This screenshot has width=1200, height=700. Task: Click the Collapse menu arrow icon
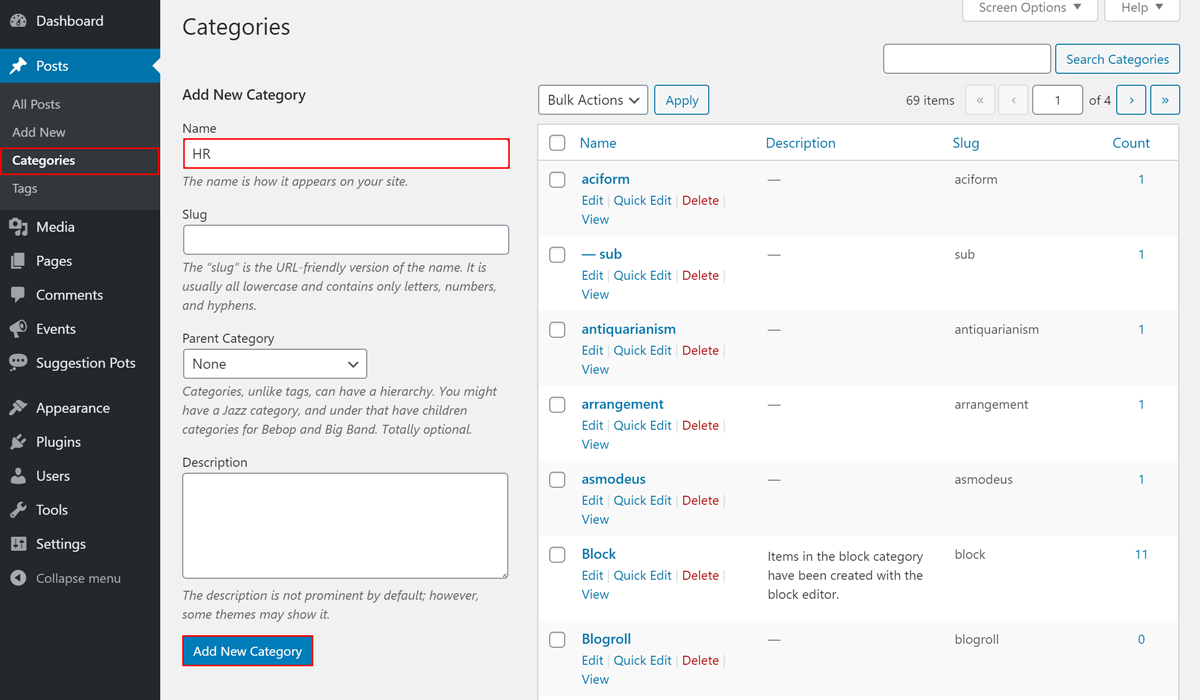point(18,578)
